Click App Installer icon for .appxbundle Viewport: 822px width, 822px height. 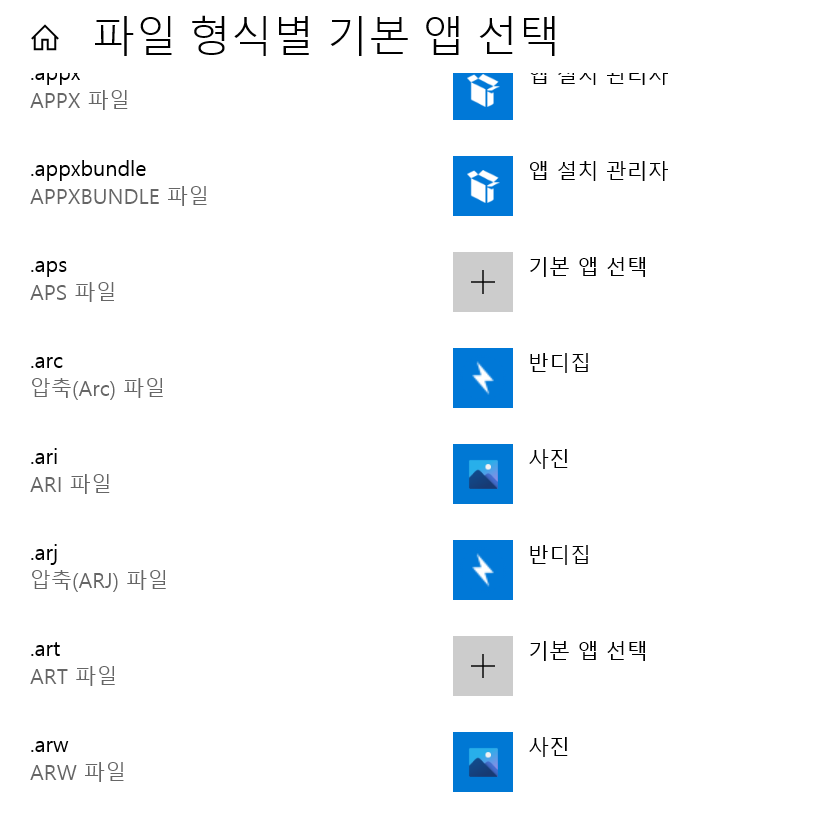point(482,186)
